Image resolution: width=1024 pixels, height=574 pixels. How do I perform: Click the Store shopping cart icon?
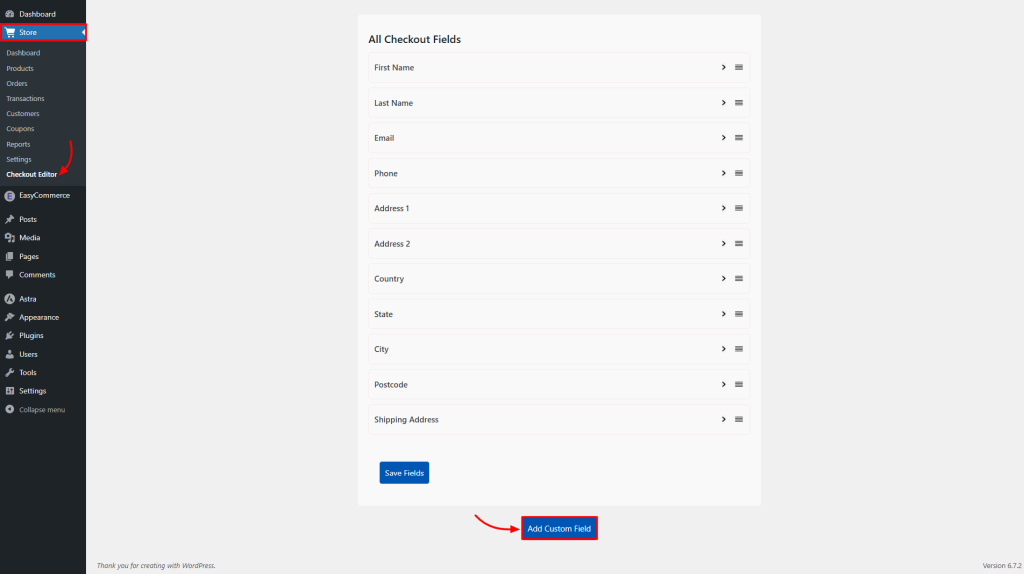pyautogui.click(x=10, y=32)
